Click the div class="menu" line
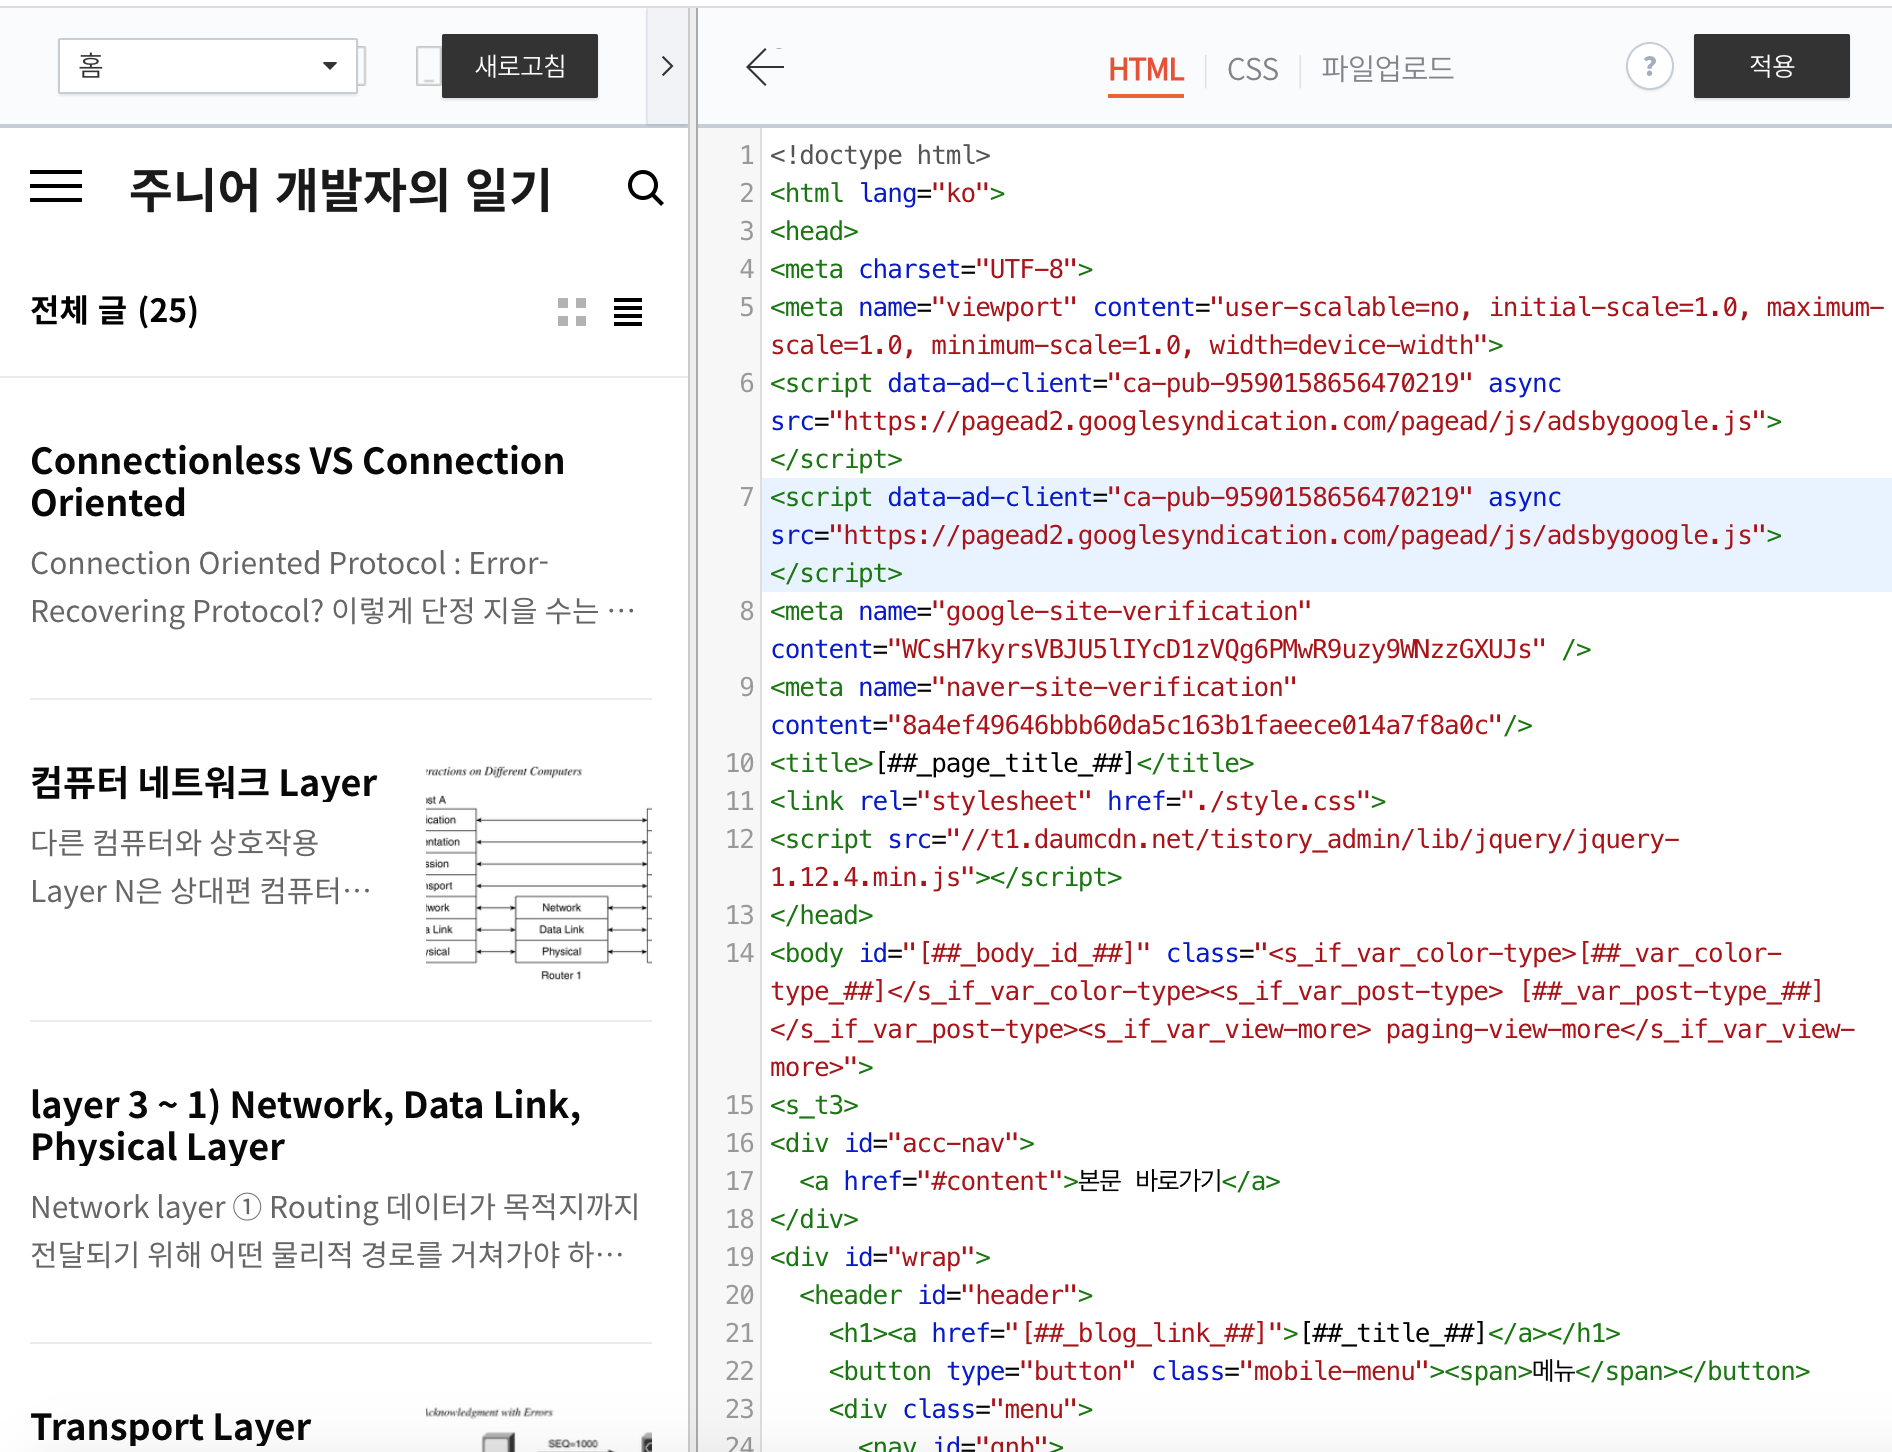1892x1452 pixels. (961, 1409)
